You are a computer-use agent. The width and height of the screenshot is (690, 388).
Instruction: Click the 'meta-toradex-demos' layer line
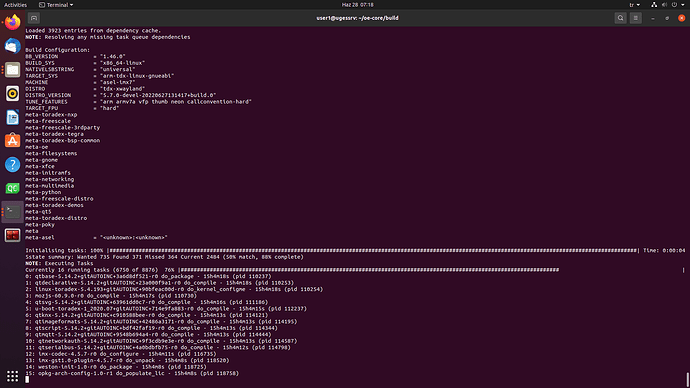[54, 205]
